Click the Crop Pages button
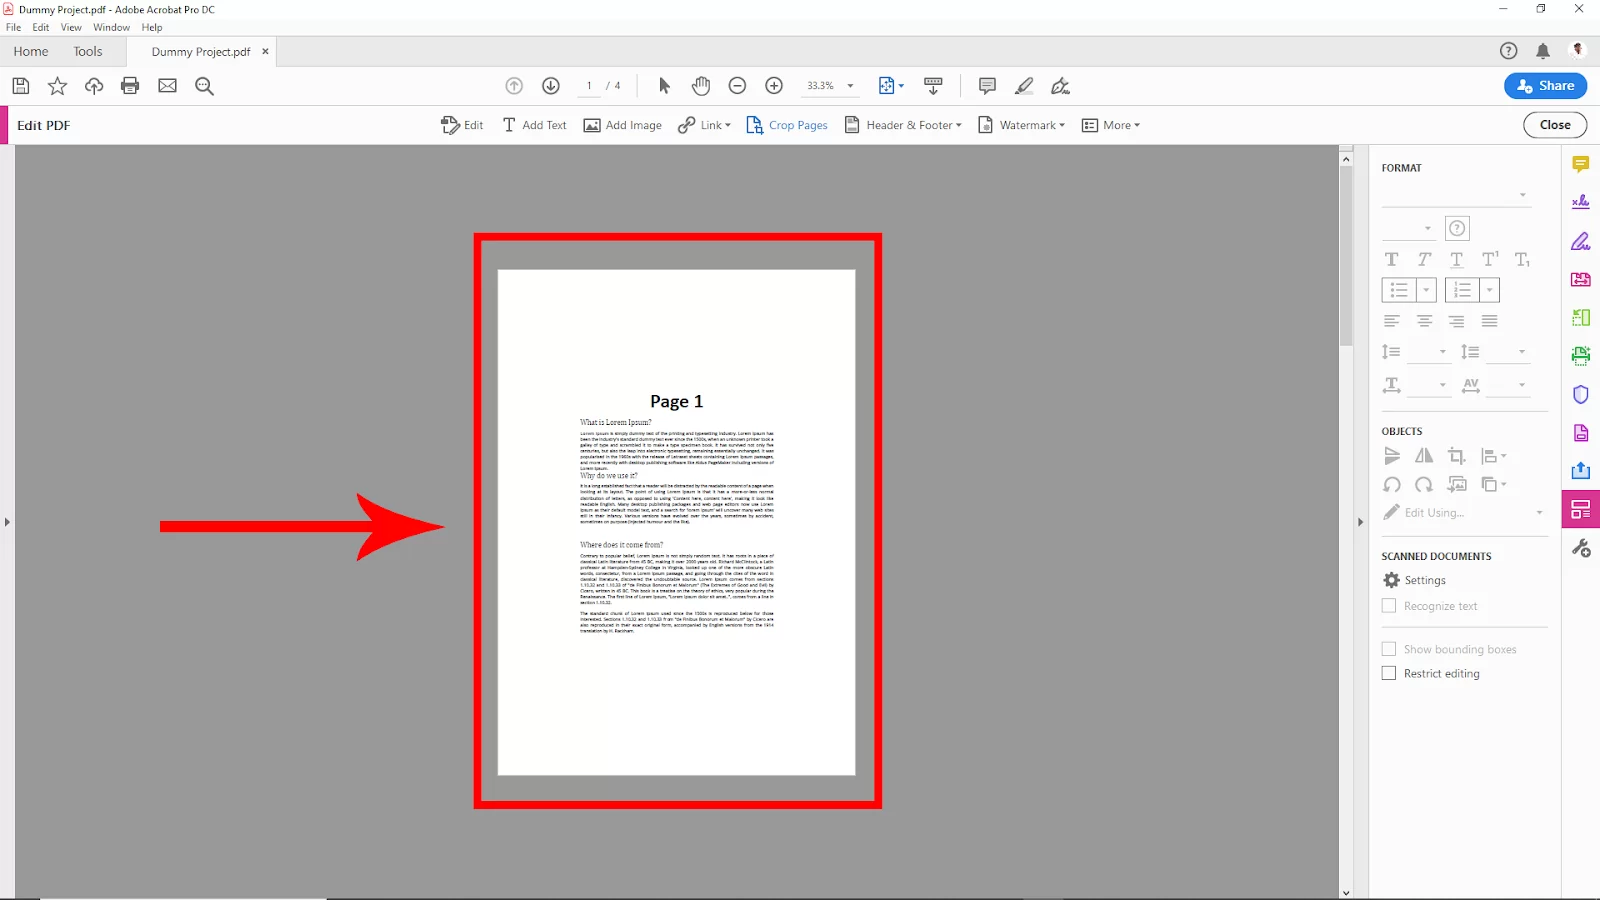Viewport: 1600px width, 900px height. click(787, 126)
